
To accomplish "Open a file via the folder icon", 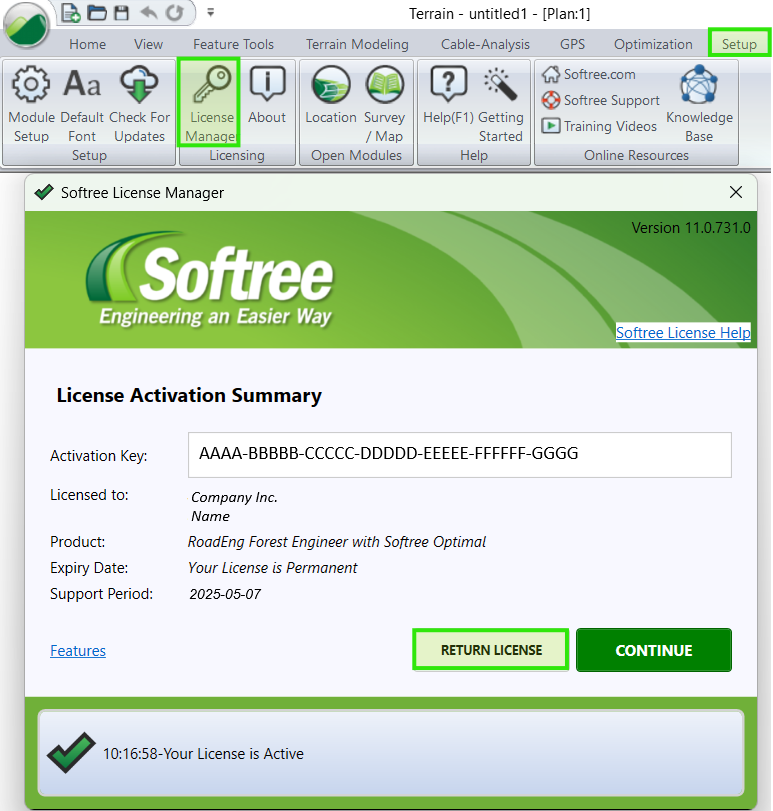I will click(x=97, y=12).
